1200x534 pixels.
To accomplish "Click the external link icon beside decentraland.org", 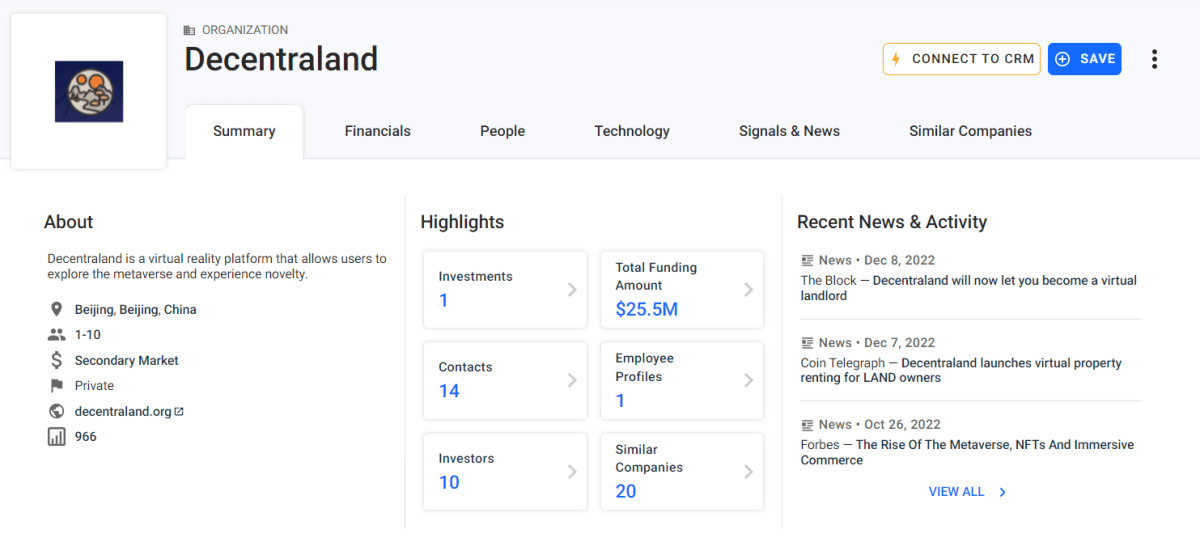I will click(x=179, y=411).
